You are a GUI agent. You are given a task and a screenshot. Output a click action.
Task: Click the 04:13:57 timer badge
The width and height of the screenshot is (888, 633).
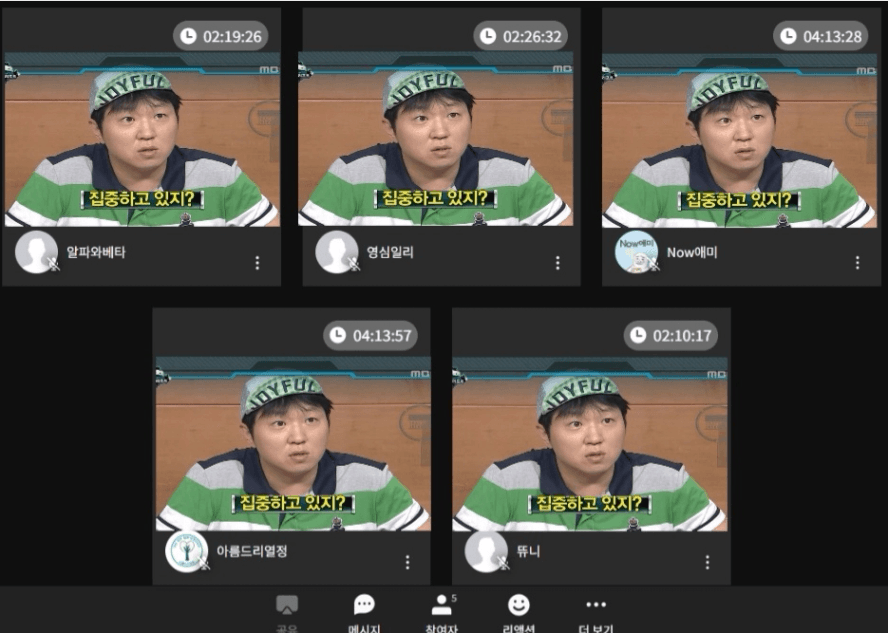click(x=370, y=336)
